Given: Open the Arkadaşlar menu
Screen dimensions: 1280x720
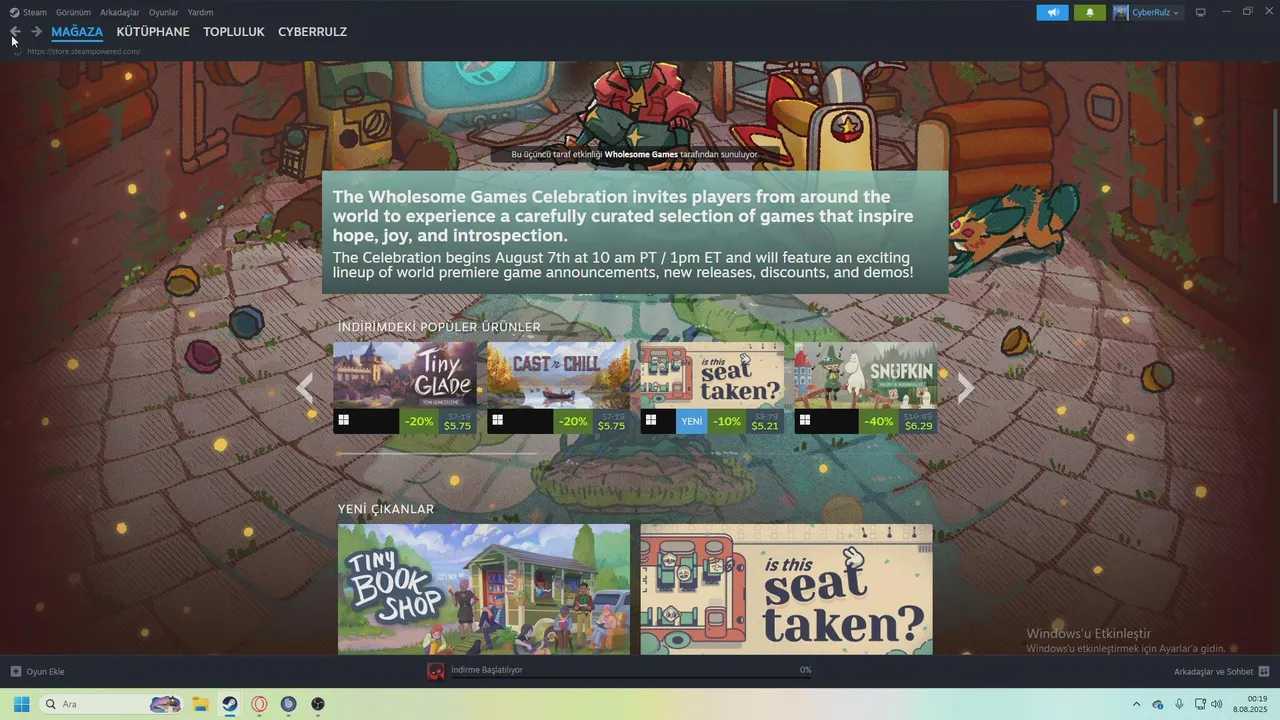Looking at the screenshot, I should (120, 12).
